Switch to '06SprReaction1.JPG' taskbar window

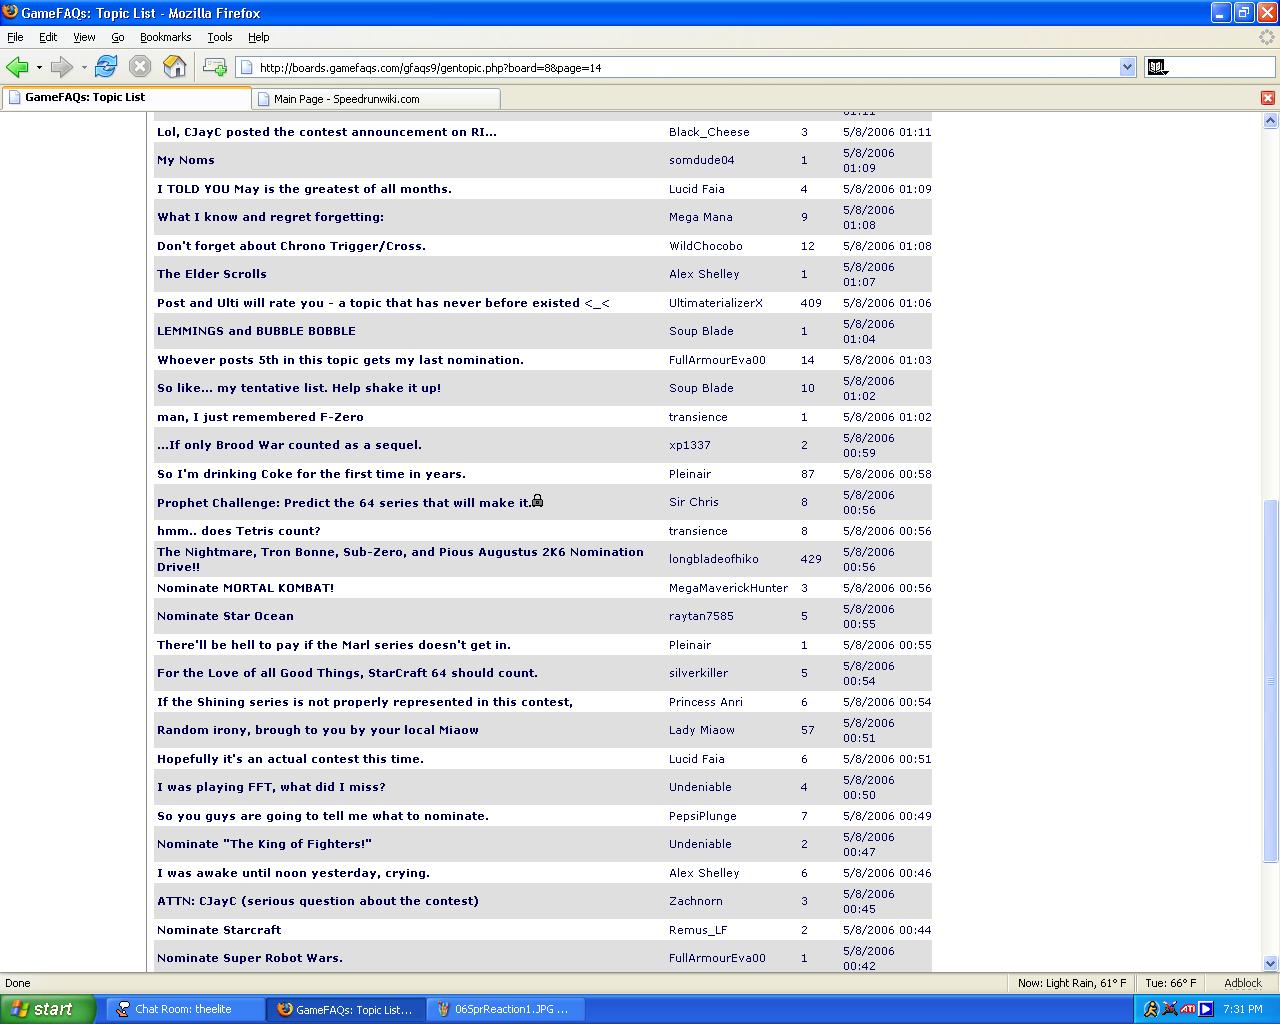[506, 1009]
